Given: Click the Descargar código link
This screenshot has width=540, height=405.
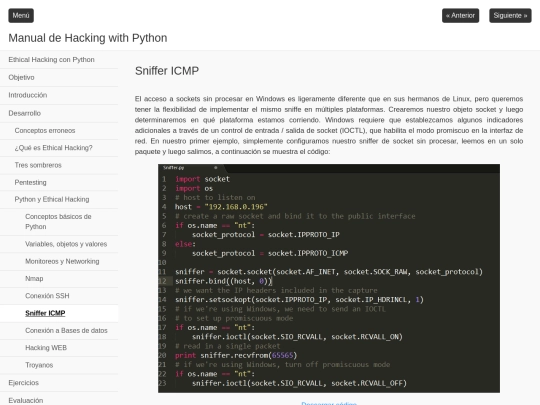Looking at the screenshot, I should 329,403.
